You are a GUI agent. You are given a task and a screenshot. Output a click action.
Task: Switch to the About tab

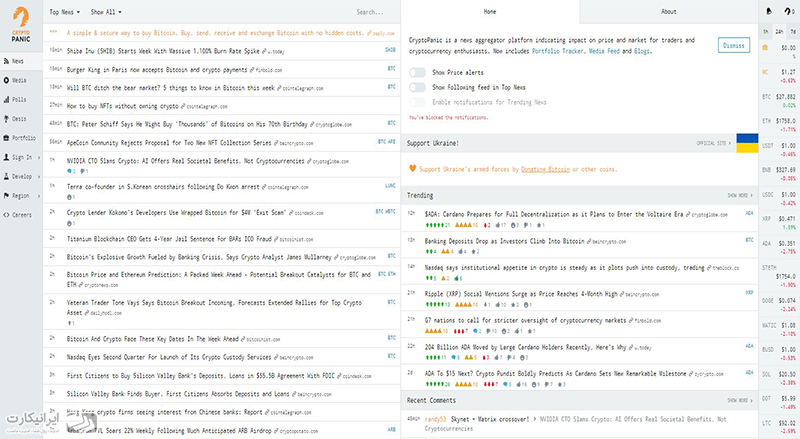click(x=668, y=12)
